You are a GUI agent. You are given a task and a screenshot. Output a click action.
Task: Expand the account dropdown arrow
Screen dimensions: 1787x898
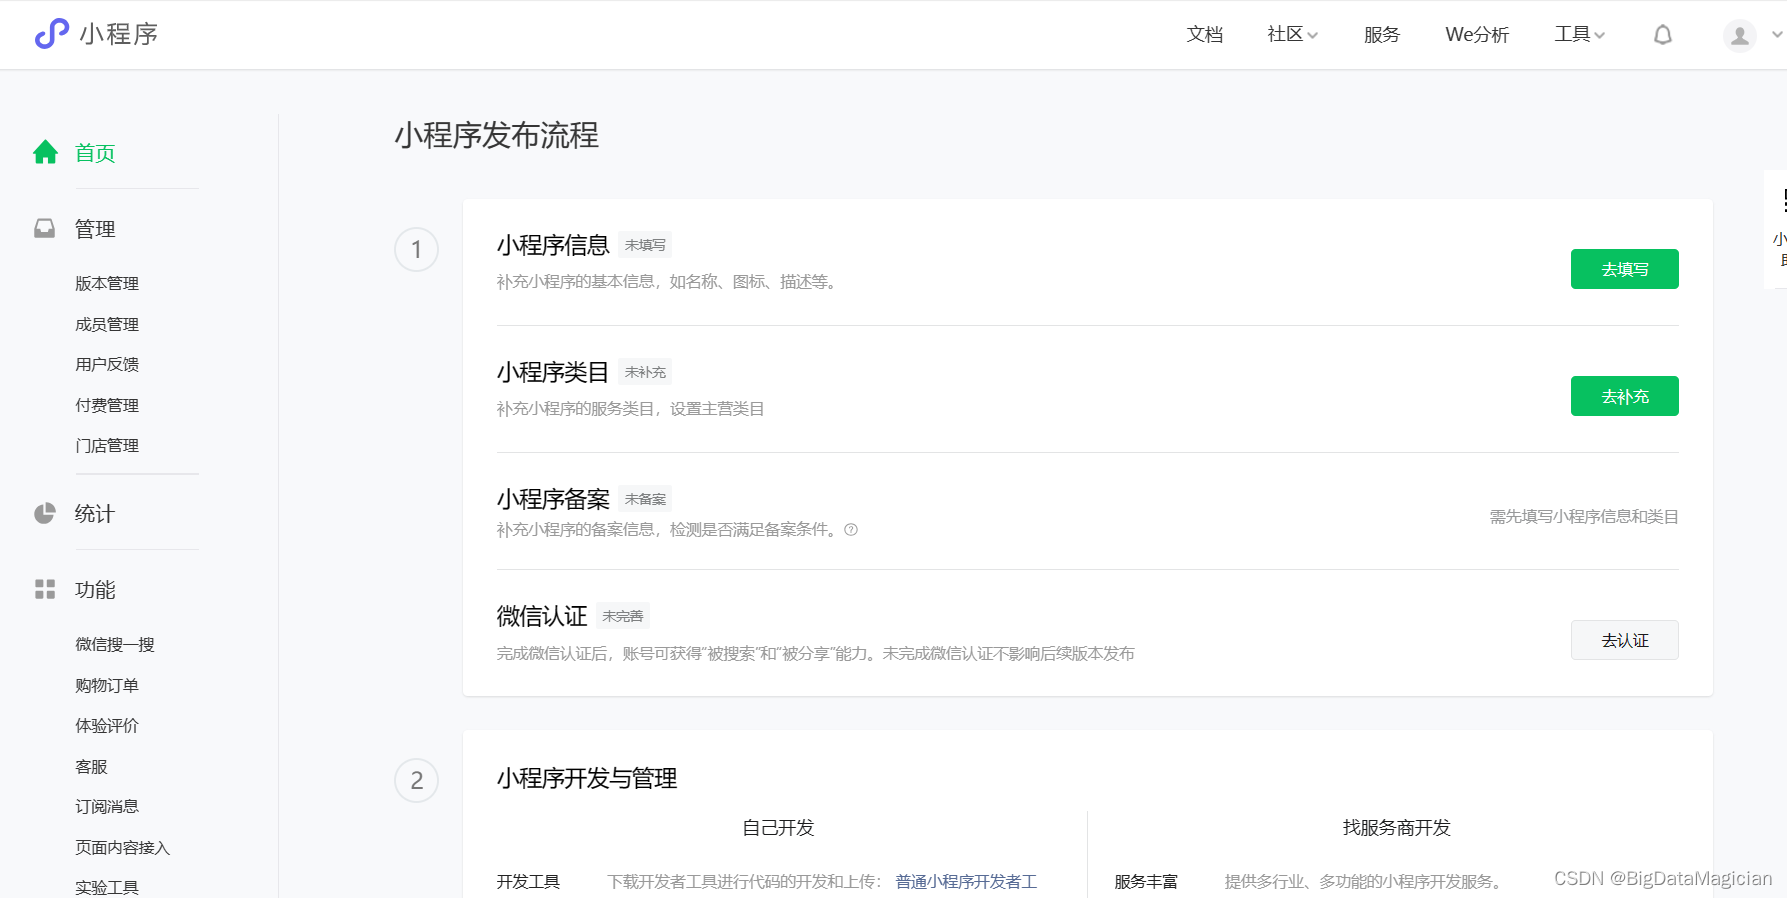click(1776, 35)
